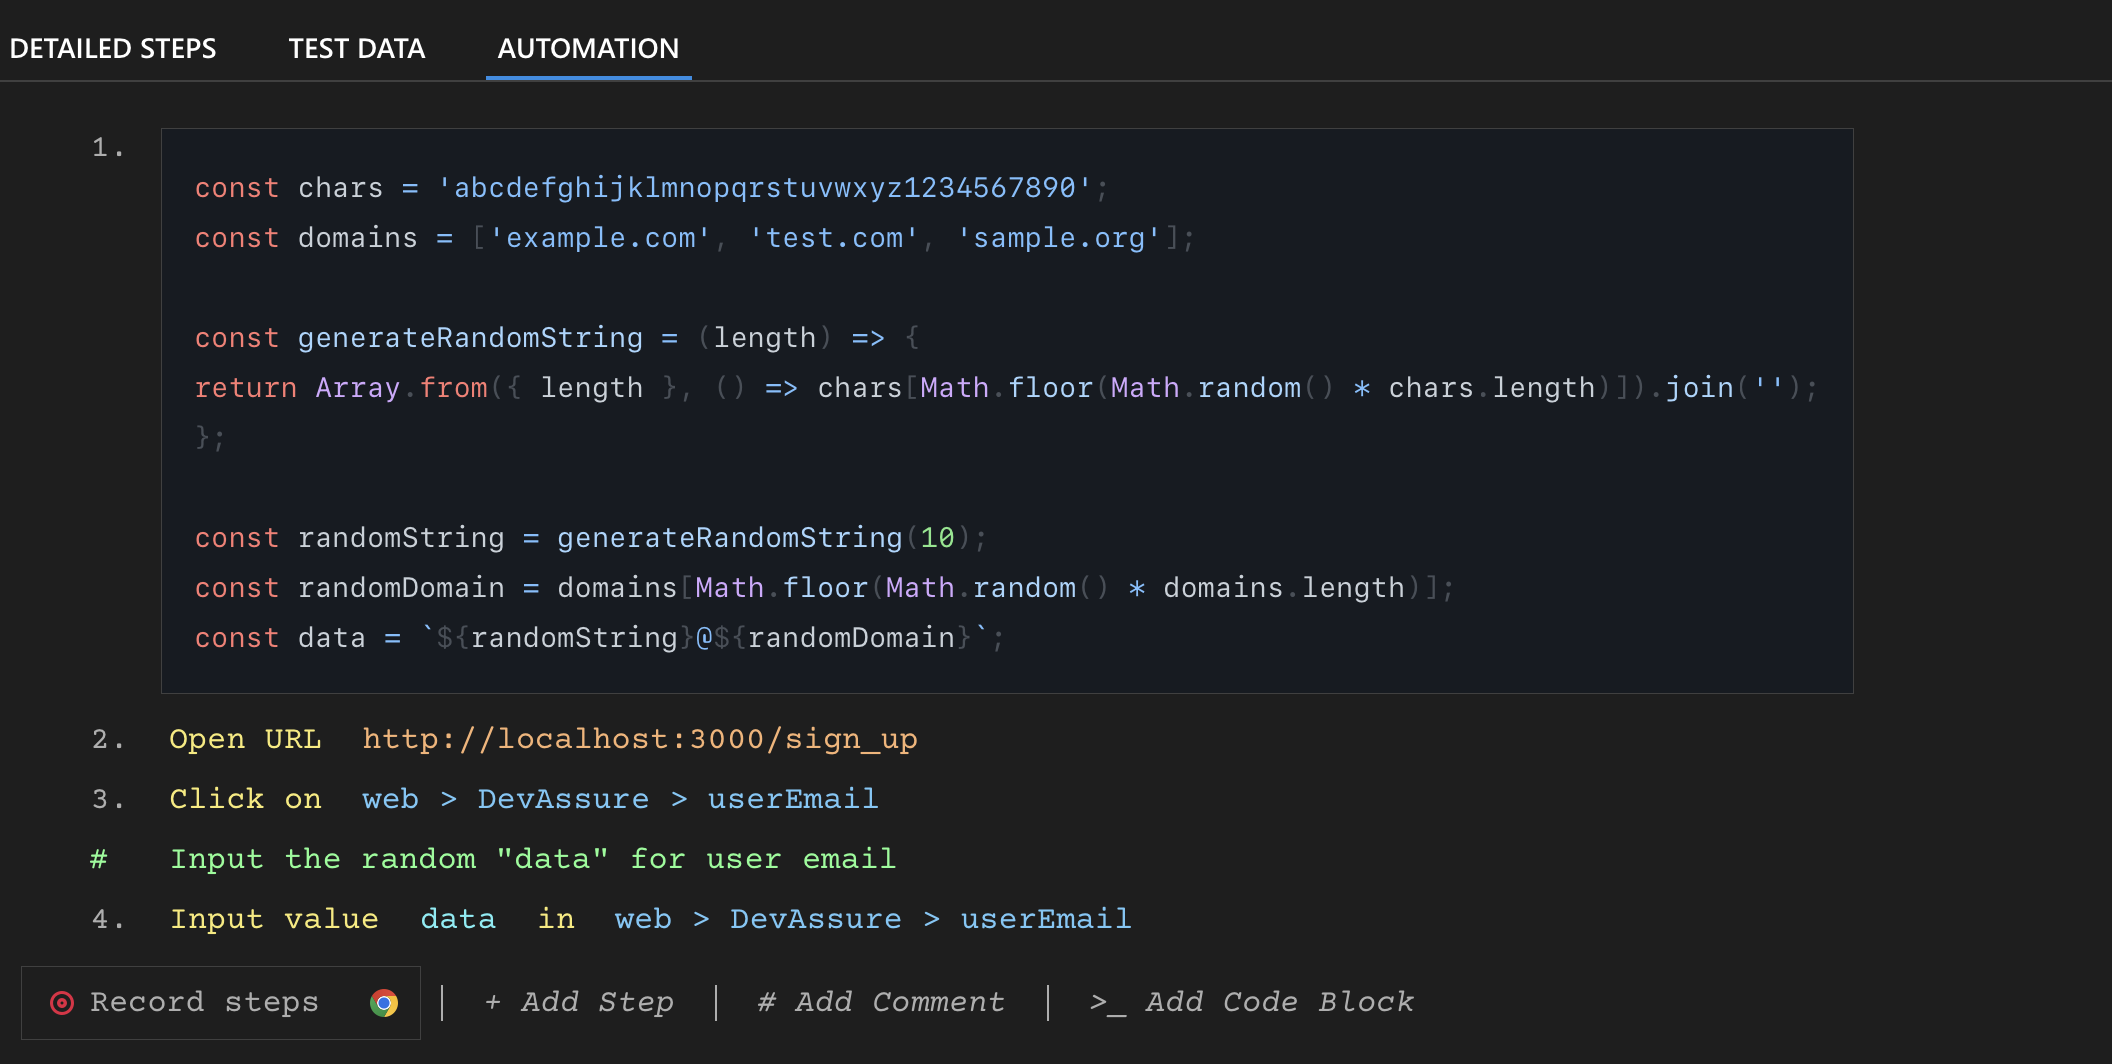Open the DETAILED STEPS tab
The width and height of the screenshot is (2112, 1064).
click(113, 48)
